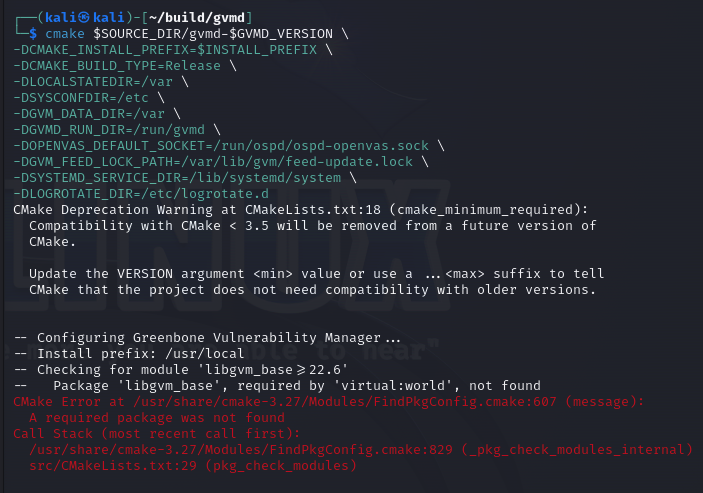Click the cmake command word
The image size is (703, 493).
(x=65, y=34)
